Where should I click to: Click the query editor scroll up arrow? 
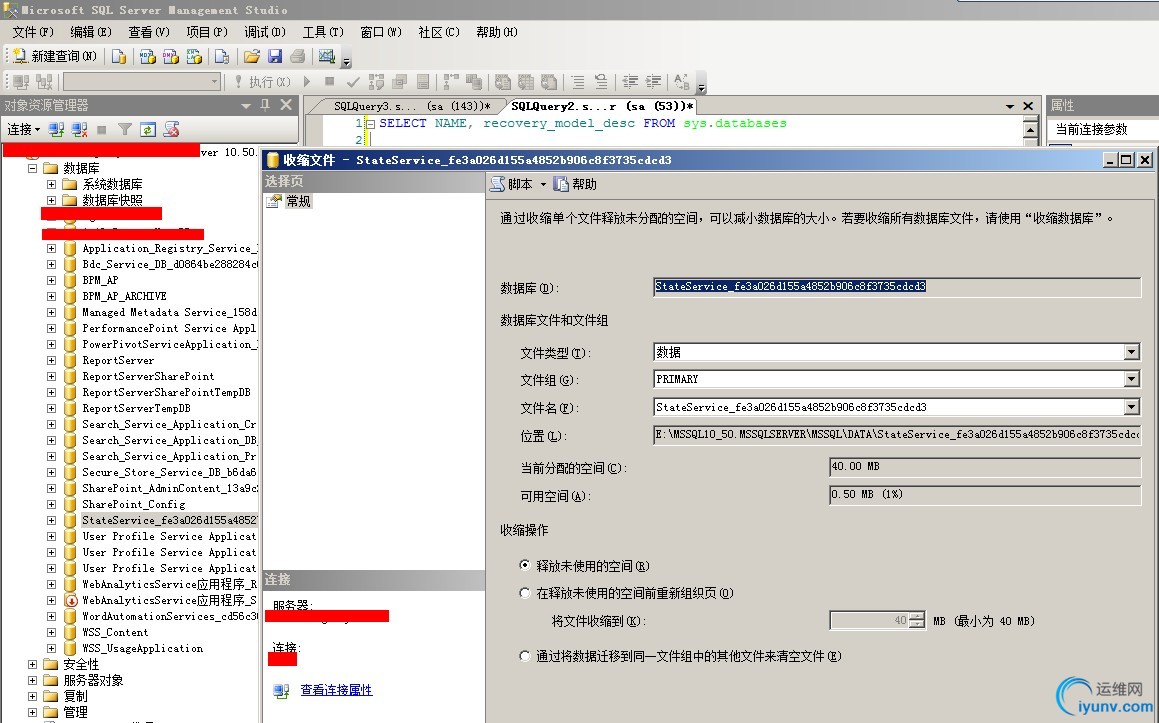(1030, 130)
